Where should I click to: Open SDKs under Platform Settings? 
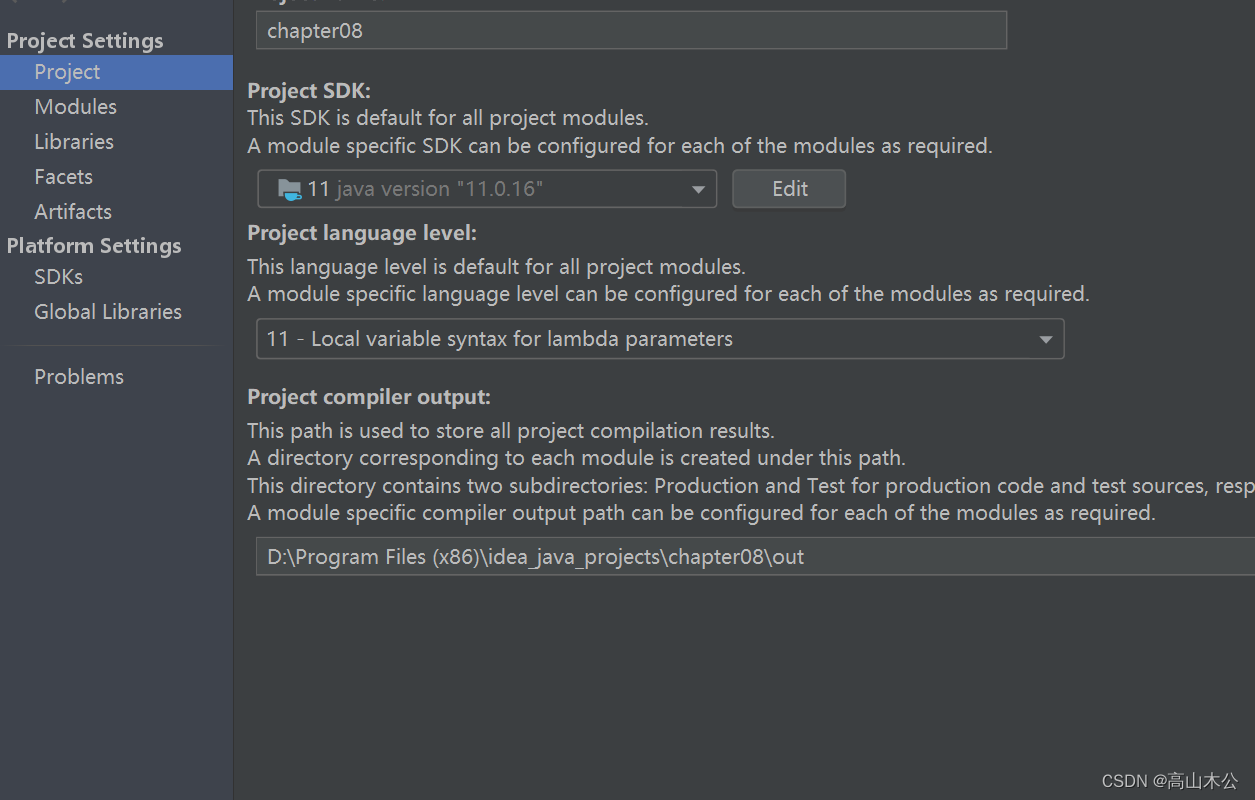(x=57, y=276)
